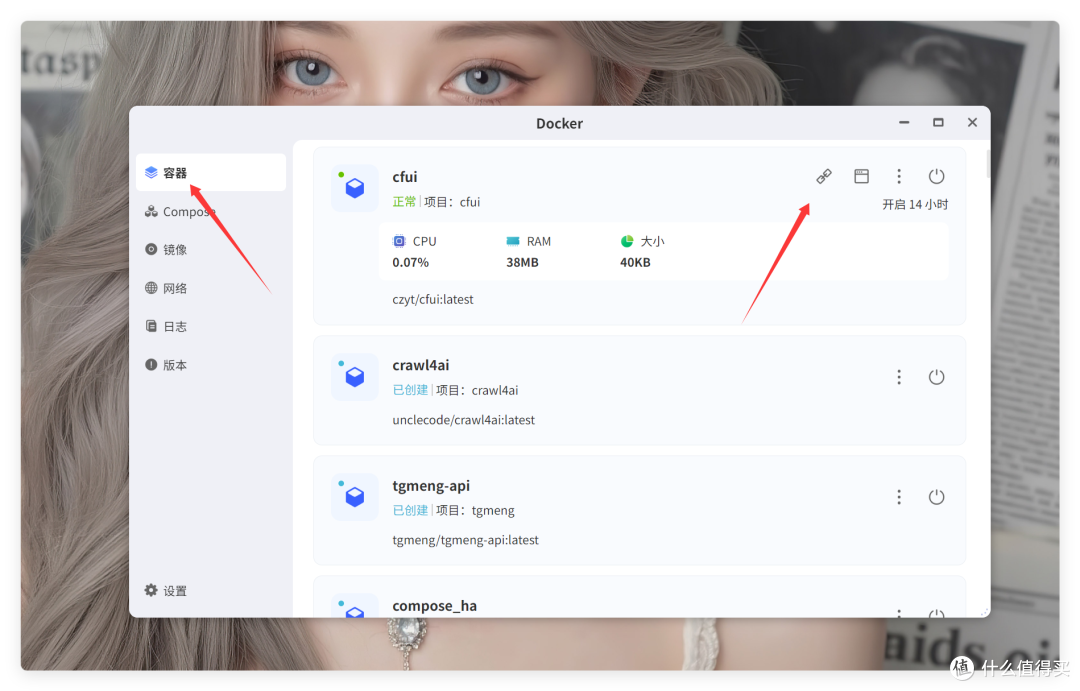Click the 已创建 status of crawl4ai
Screen dimensions: 1080x691
tap(410, 390)
